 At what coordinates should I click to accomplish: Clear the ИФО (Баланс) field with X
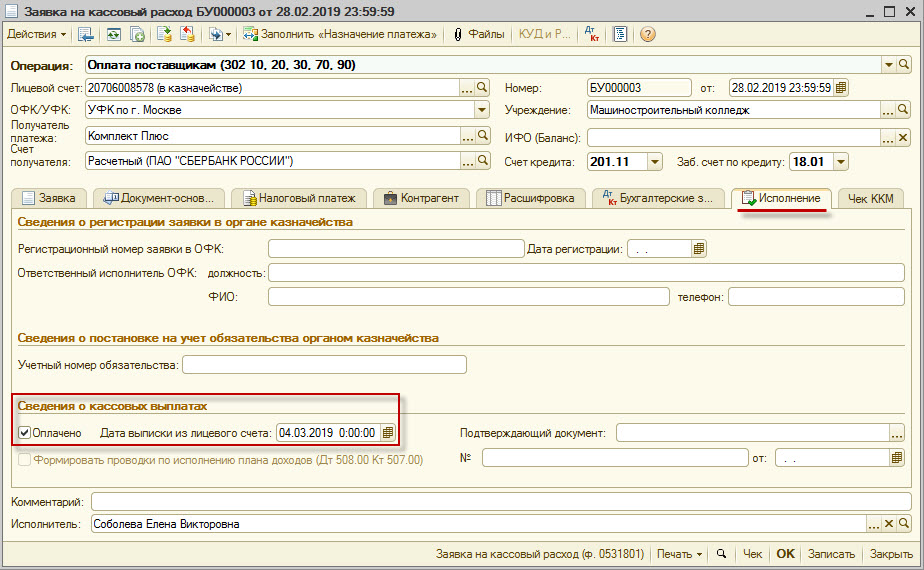(903, 138)
